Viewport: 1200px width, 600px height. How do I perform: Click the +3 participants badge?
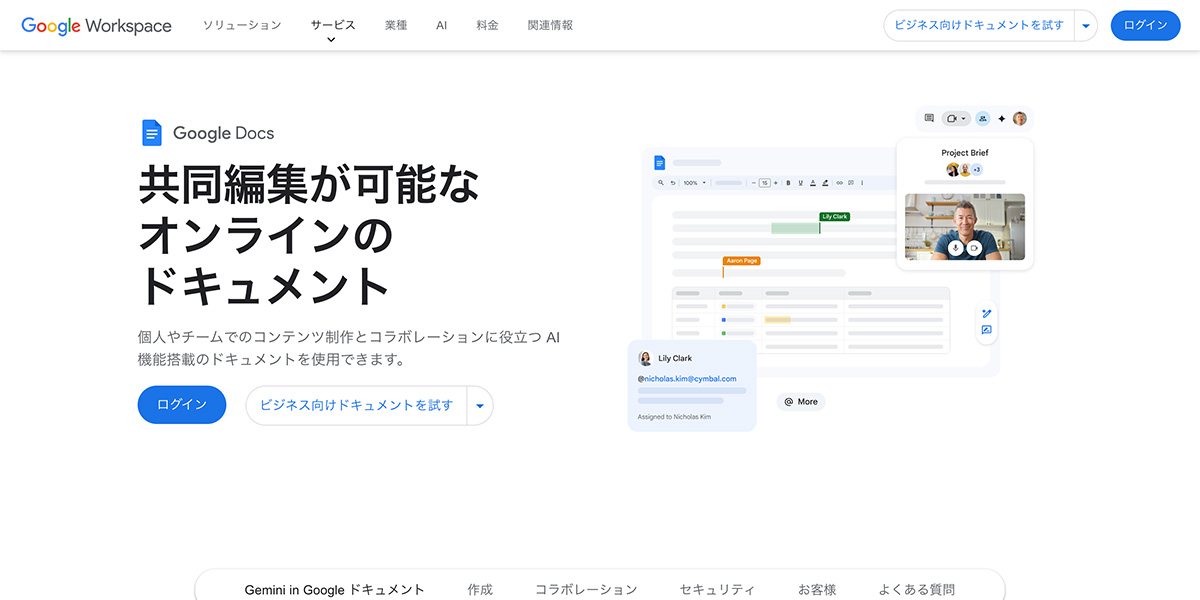click(x=977, y=170)
